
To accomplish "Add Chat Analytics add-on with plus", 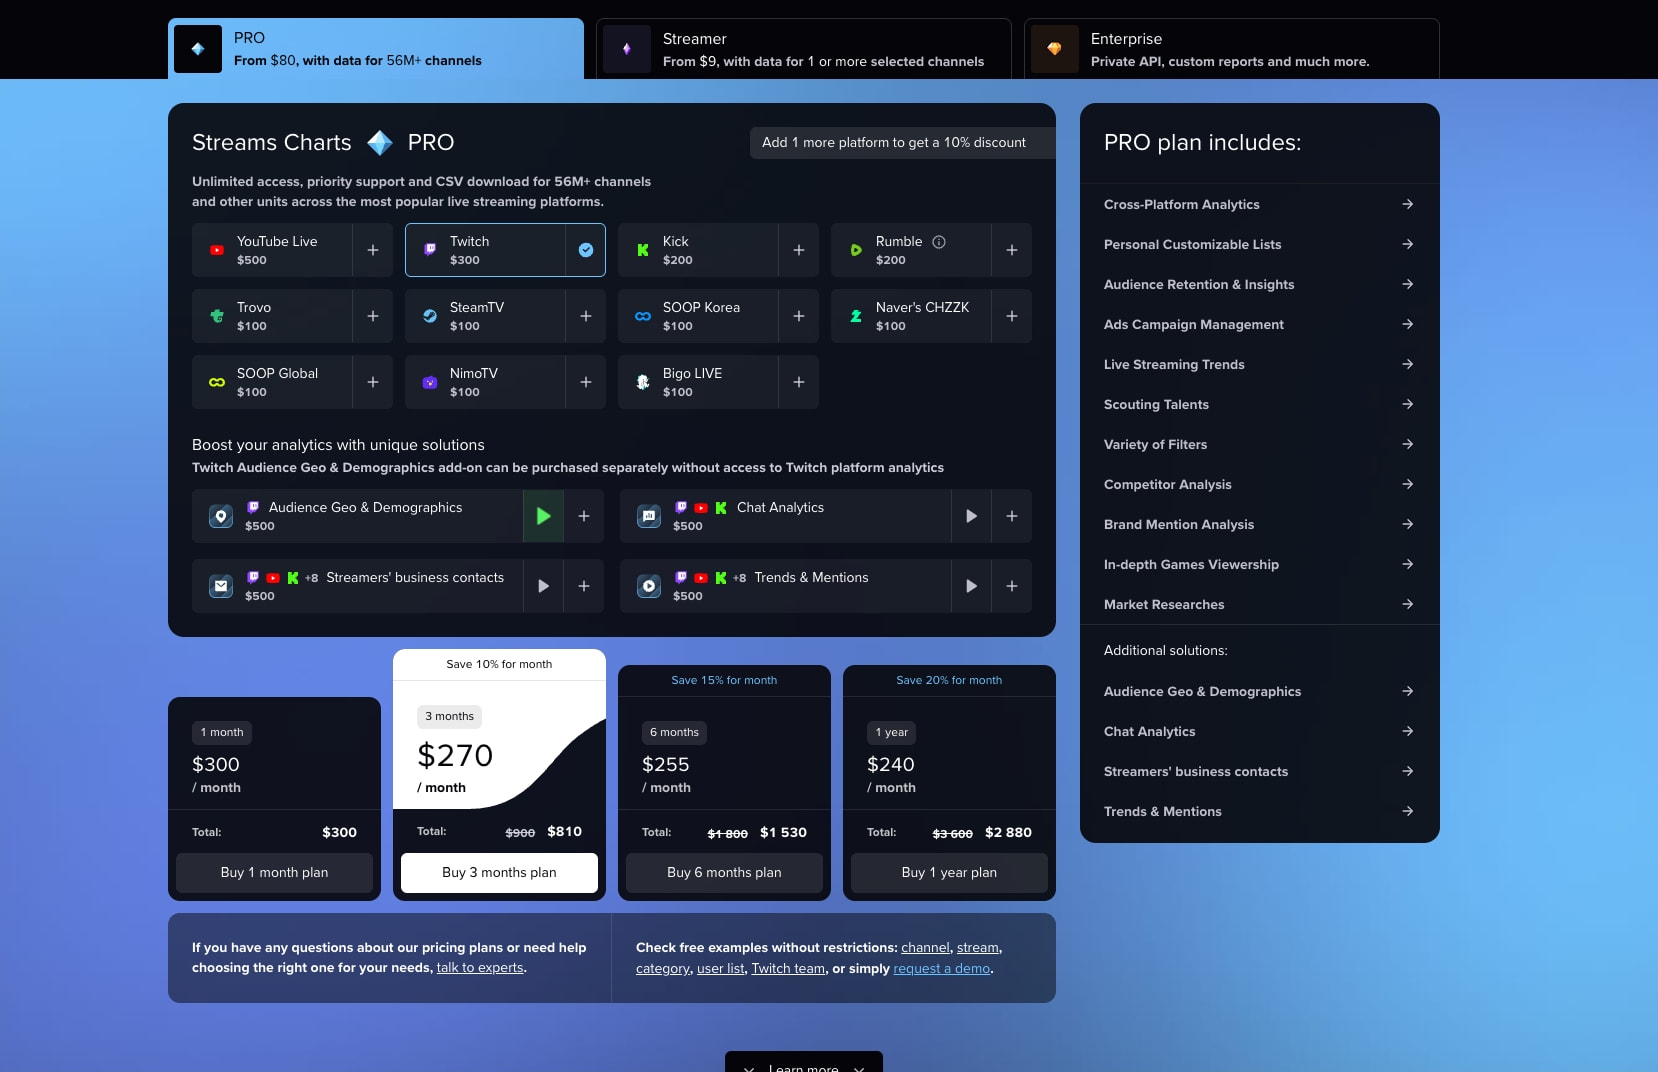I will click(x=1012, y=516).
